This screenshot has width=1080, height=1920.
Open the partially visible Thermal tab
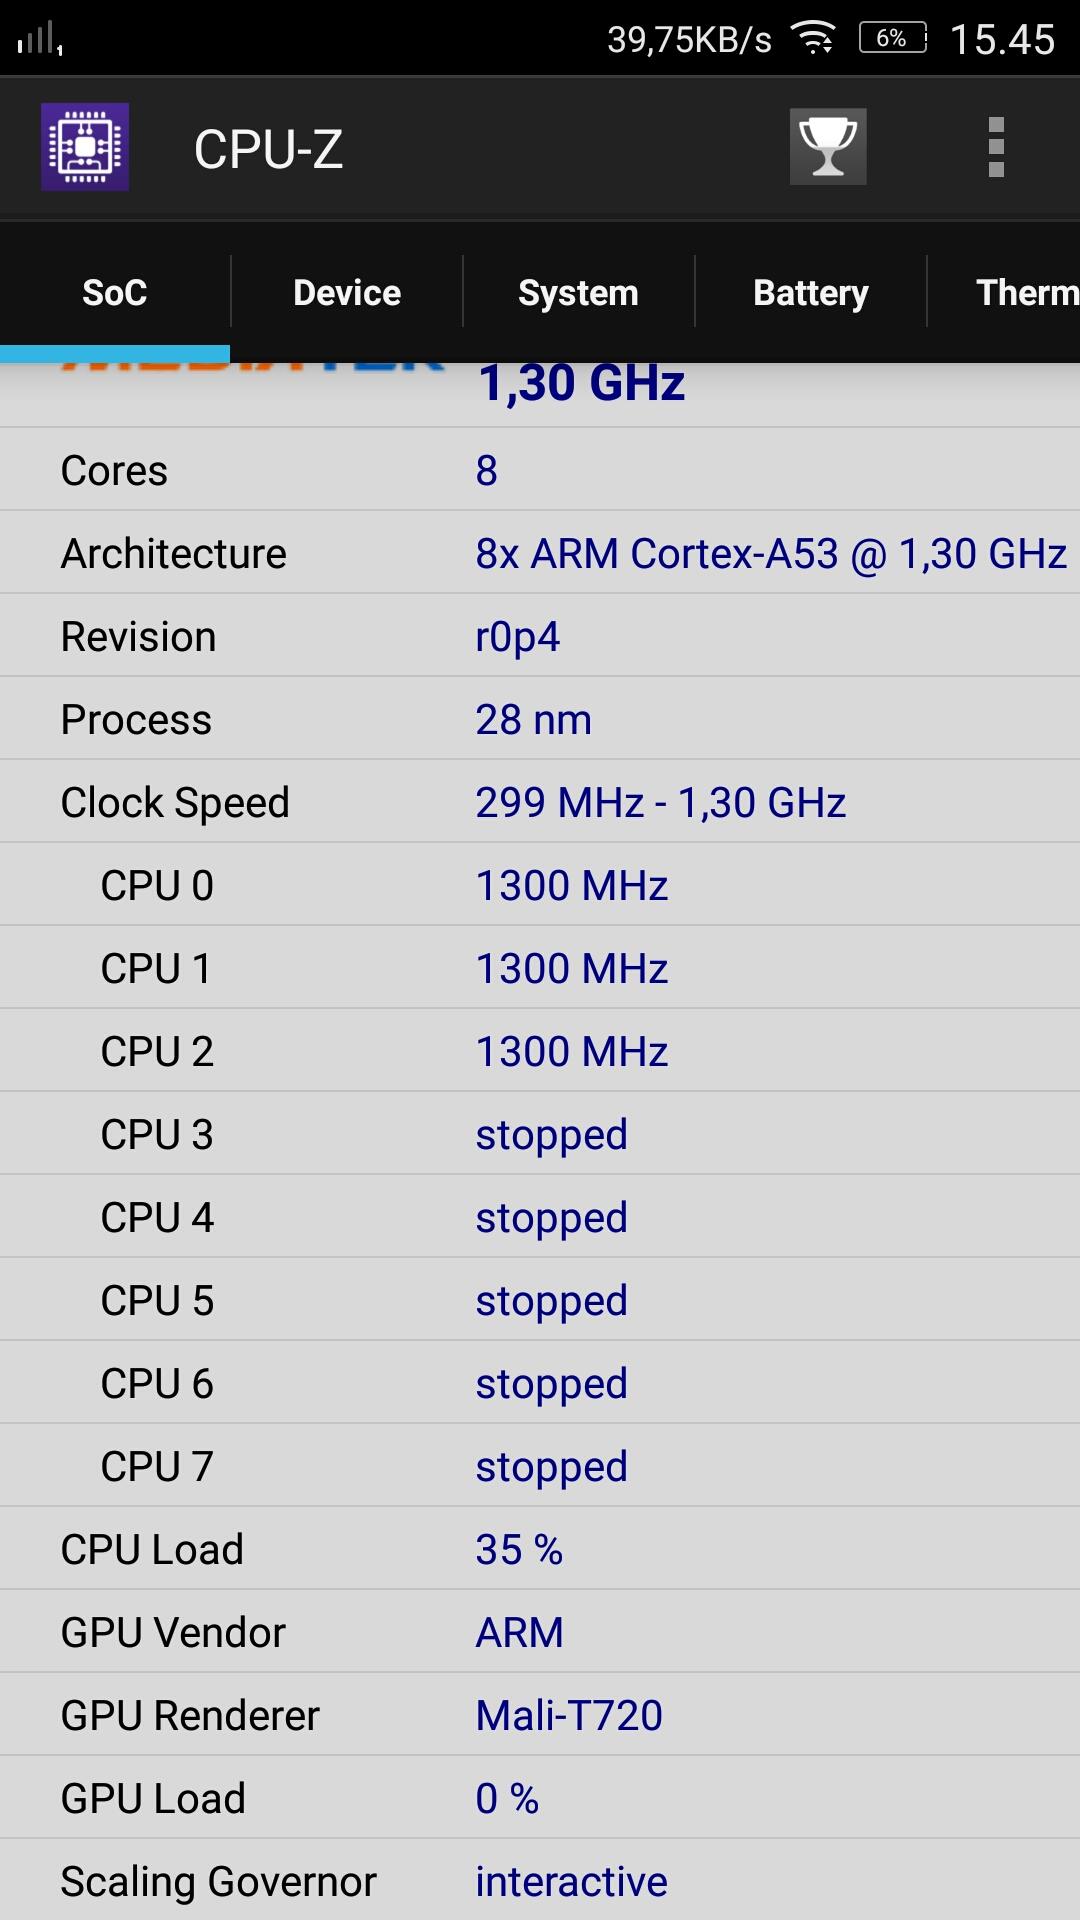point(1025,293)
